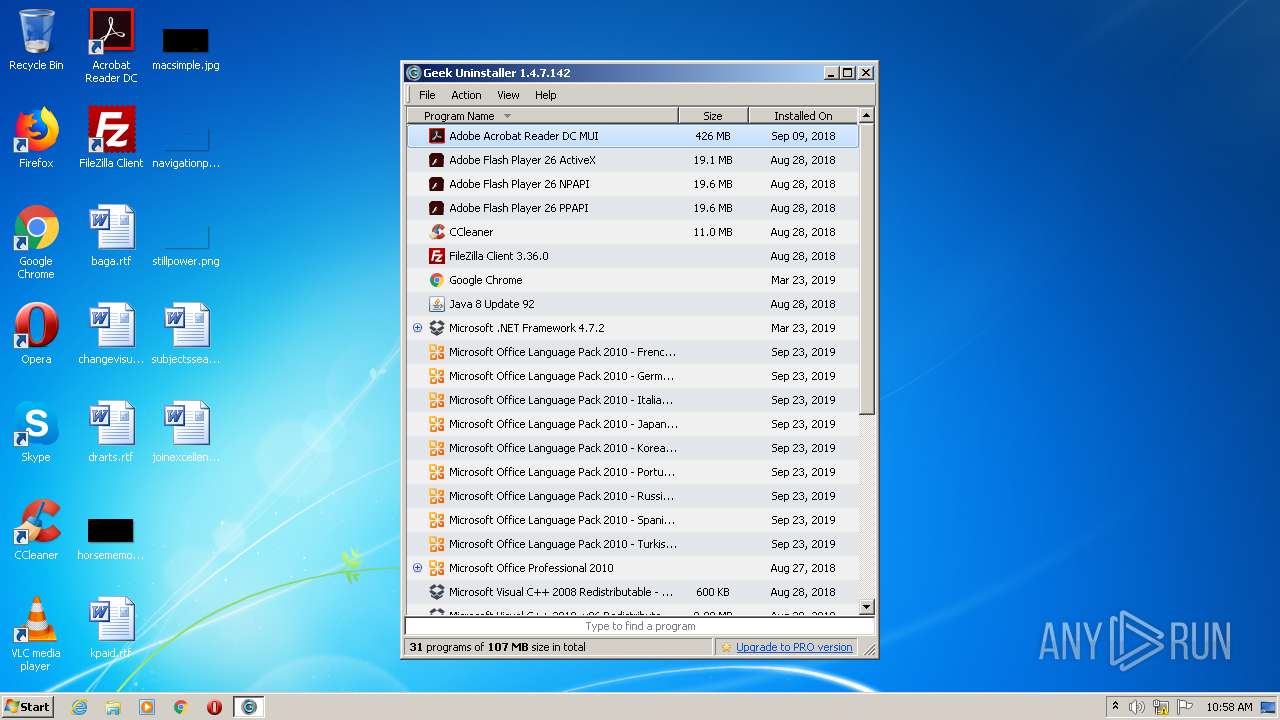Open Opera desktop shortcut
This screenshot has height=720, width=1280.
coord(36,334)
